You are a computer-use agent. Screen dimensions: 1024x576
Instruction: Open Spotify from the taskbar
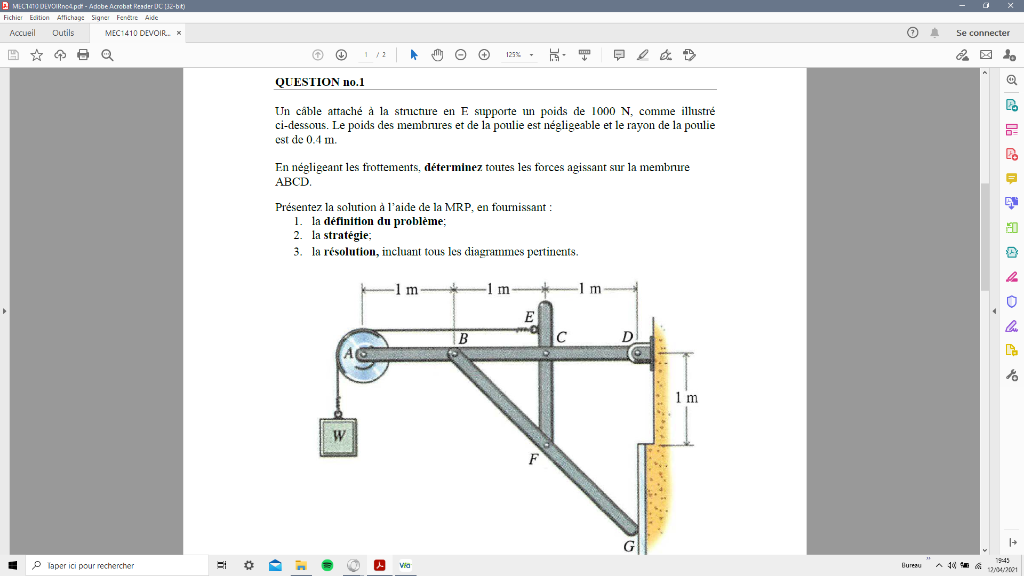coord(327,566)
